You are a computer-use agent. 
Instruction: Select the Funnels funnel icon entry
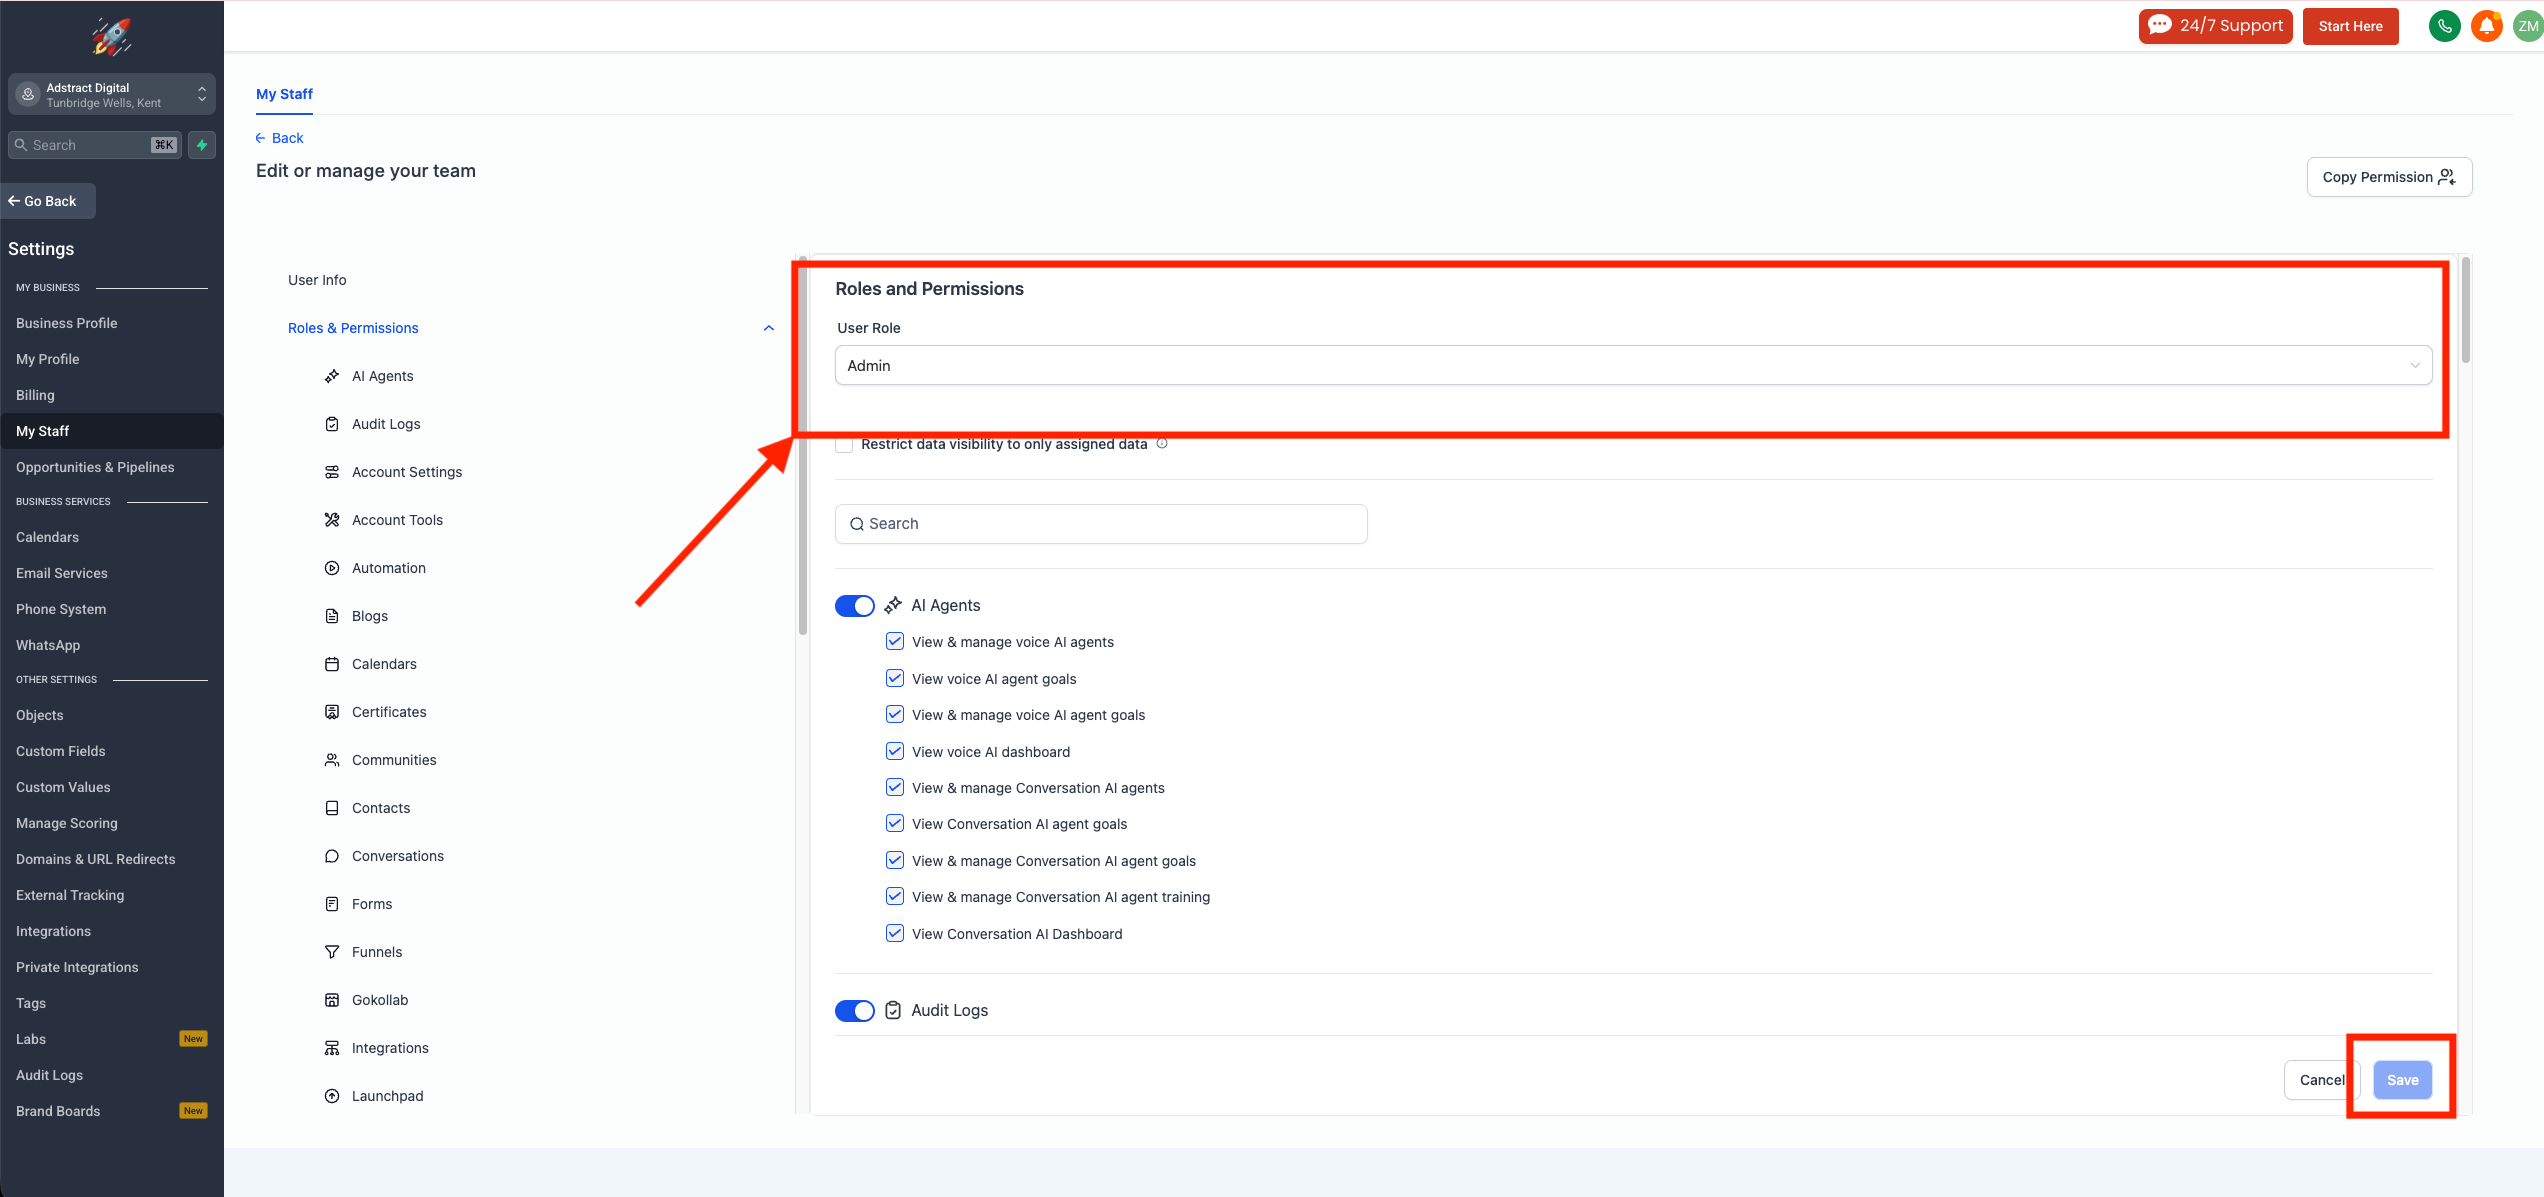[x=332, y=952]
